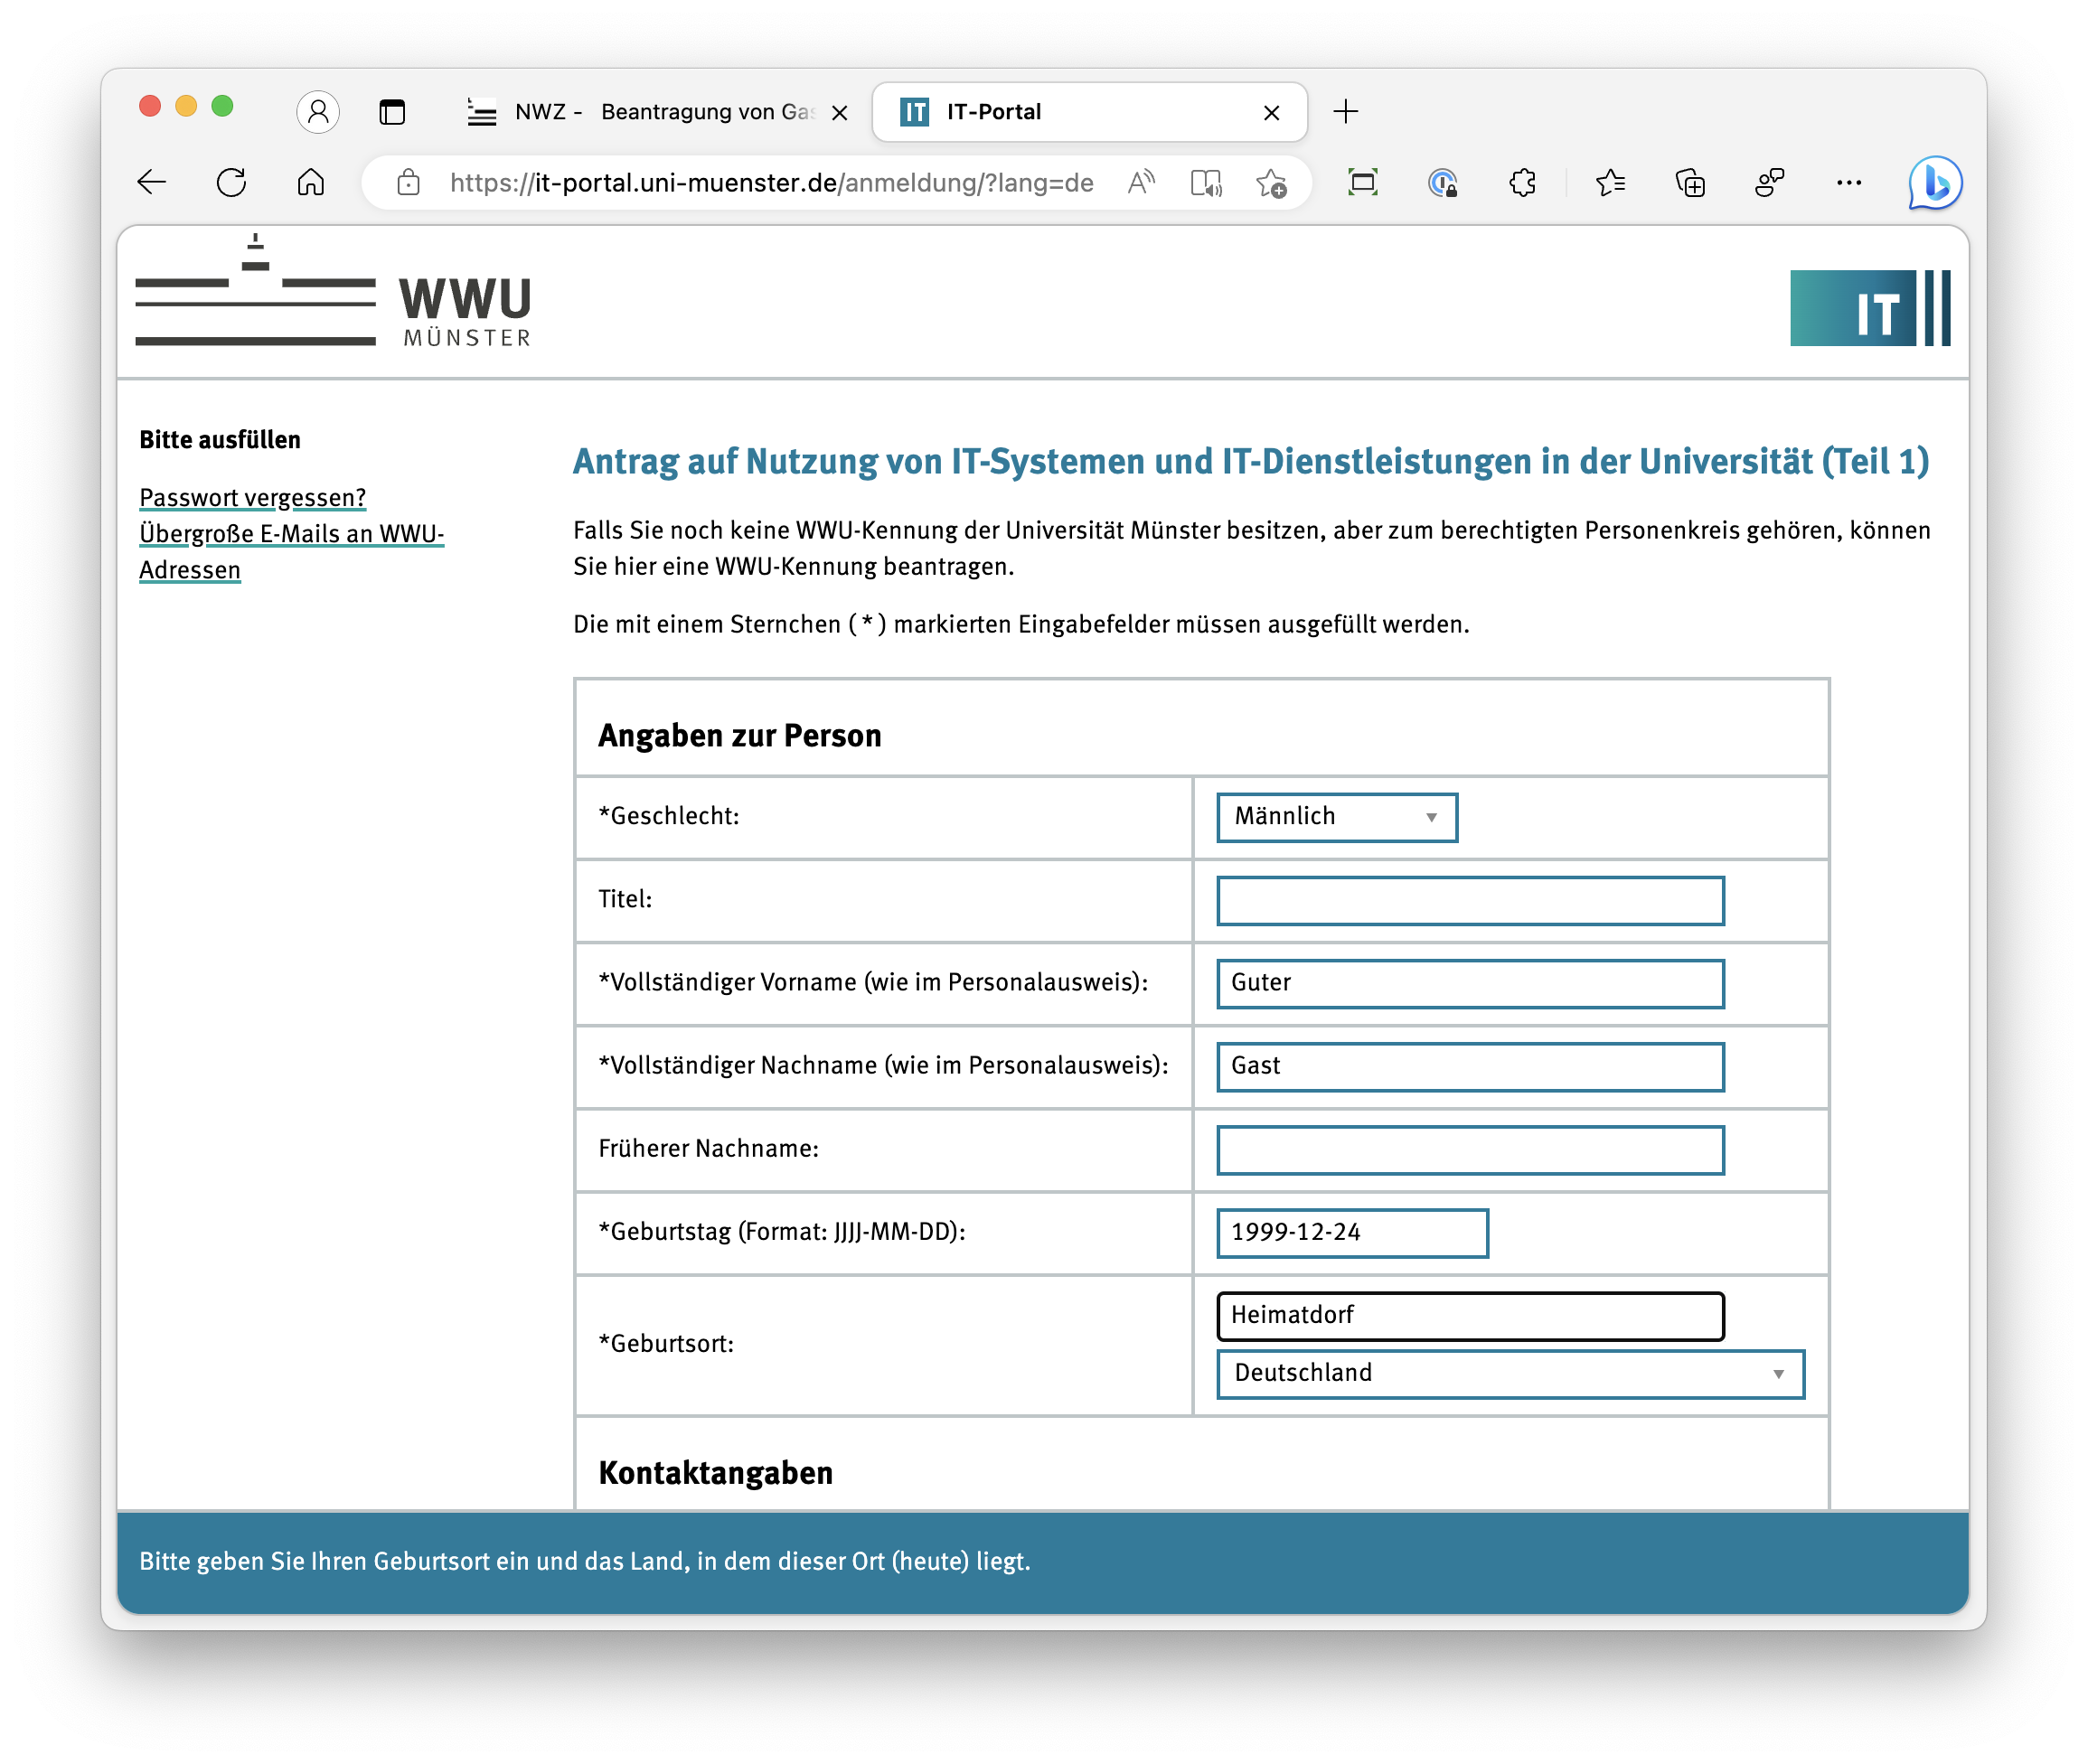Viewport: 2088px width, 1764px height.
Task: Click the Geburtstag date input field
Action: pyautogui.click(x=1351, y=1232)
